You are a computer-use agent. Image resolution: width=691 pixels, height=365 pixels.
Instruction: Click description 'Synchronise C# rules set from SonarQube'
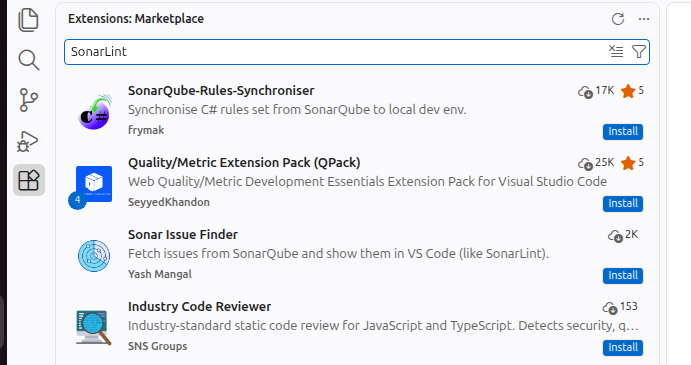pos(297,110)
